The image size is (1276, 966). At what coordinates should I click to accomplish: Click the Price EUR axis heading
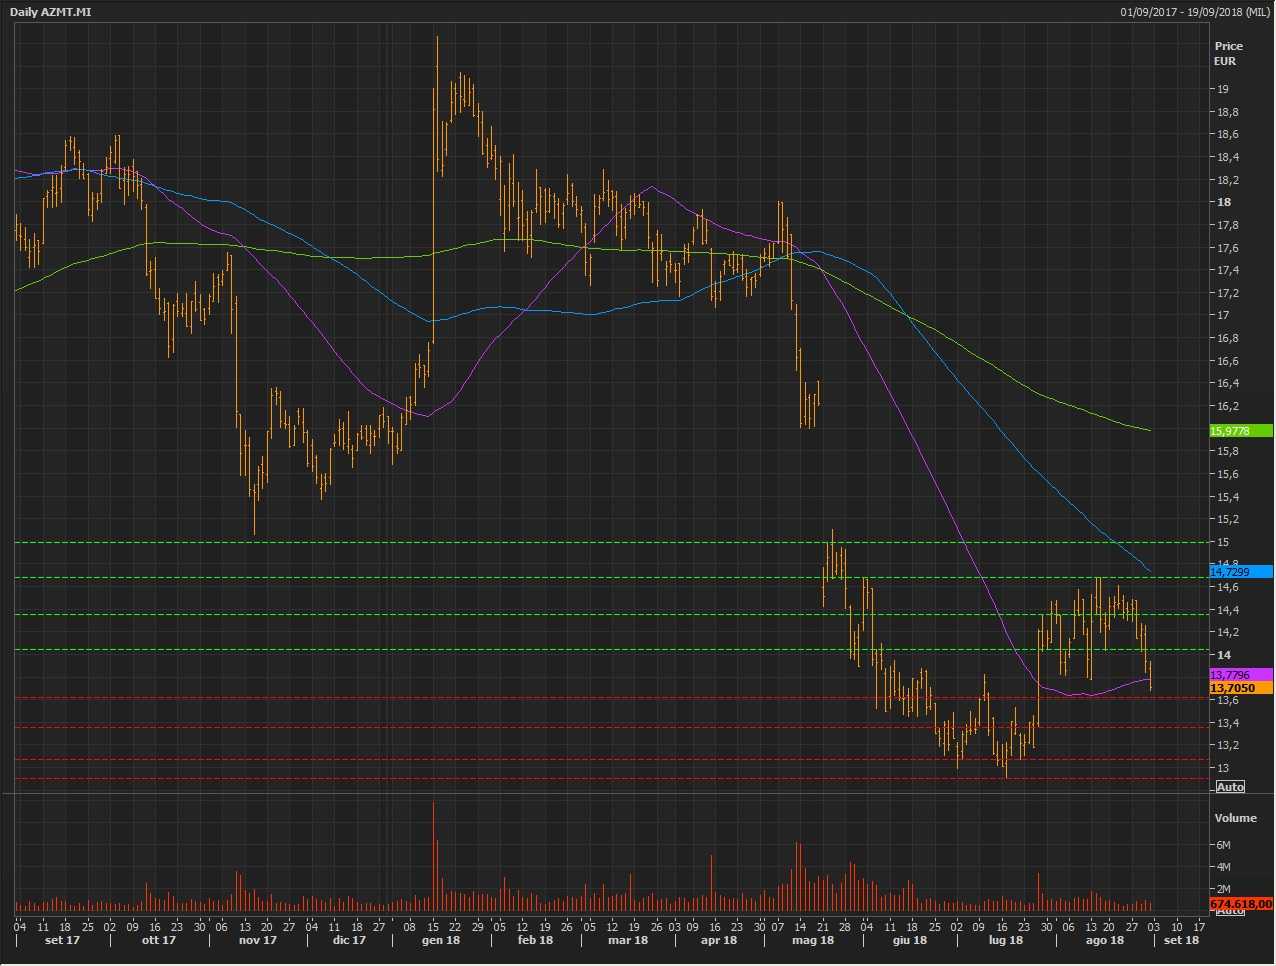(1228, 53)
